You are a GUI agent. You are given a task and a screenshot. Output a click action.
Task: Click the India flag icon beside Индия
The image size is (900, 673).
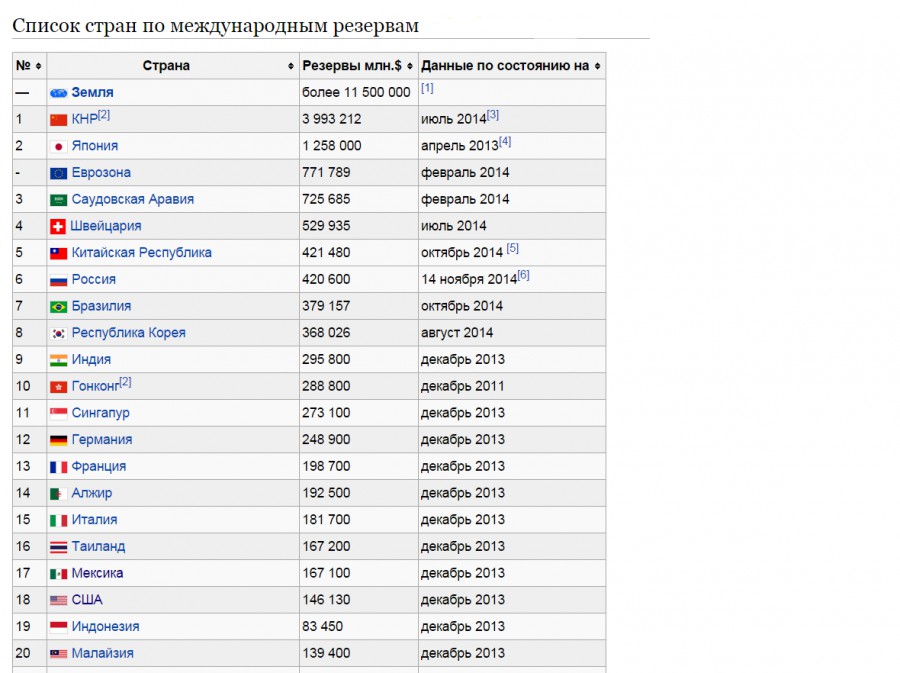pos(59,360)
